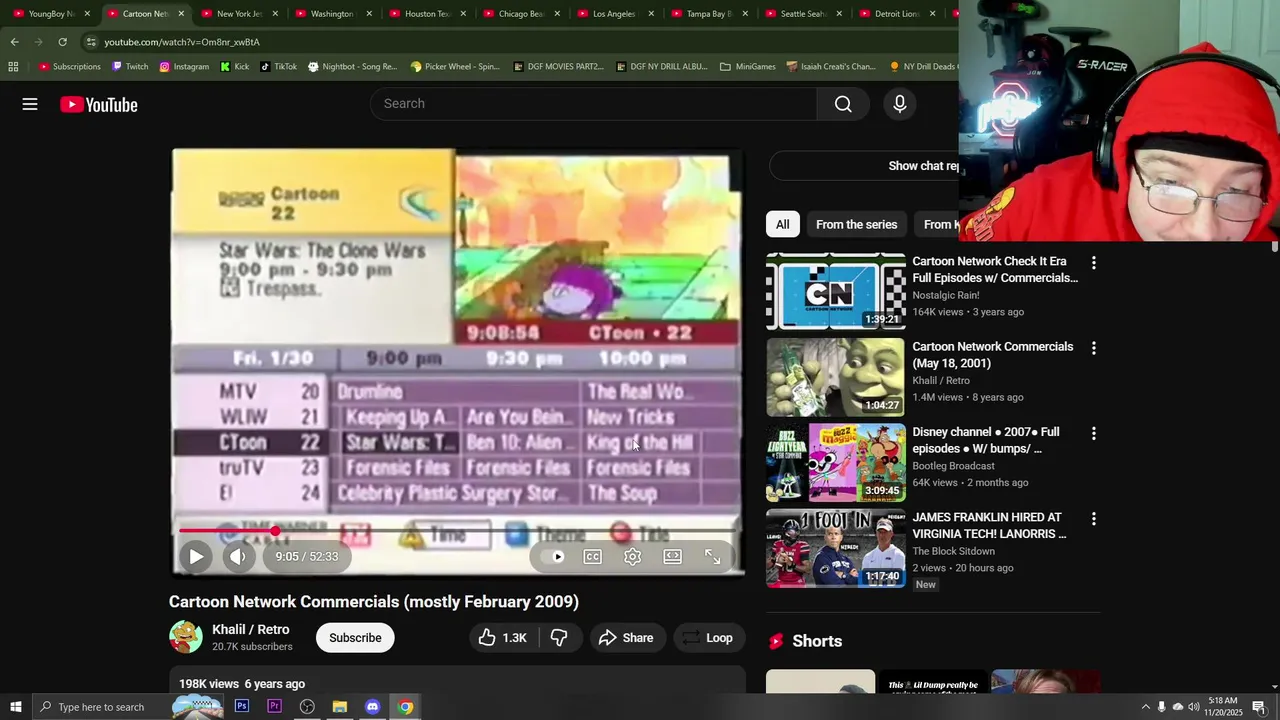The image size is (1280, 720).
Task: Play the video
Action: pyautogui.click(x=196, y=557)
